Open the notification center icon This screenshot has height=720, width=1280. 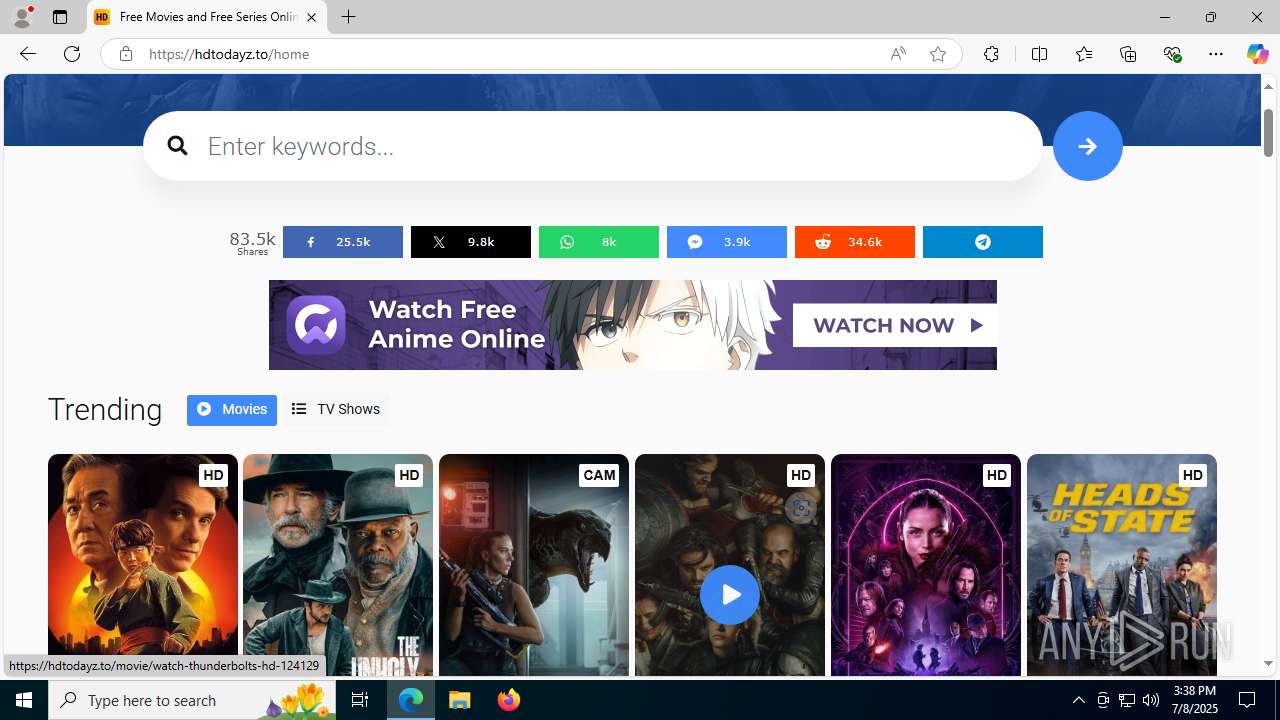pos(1248,700)
